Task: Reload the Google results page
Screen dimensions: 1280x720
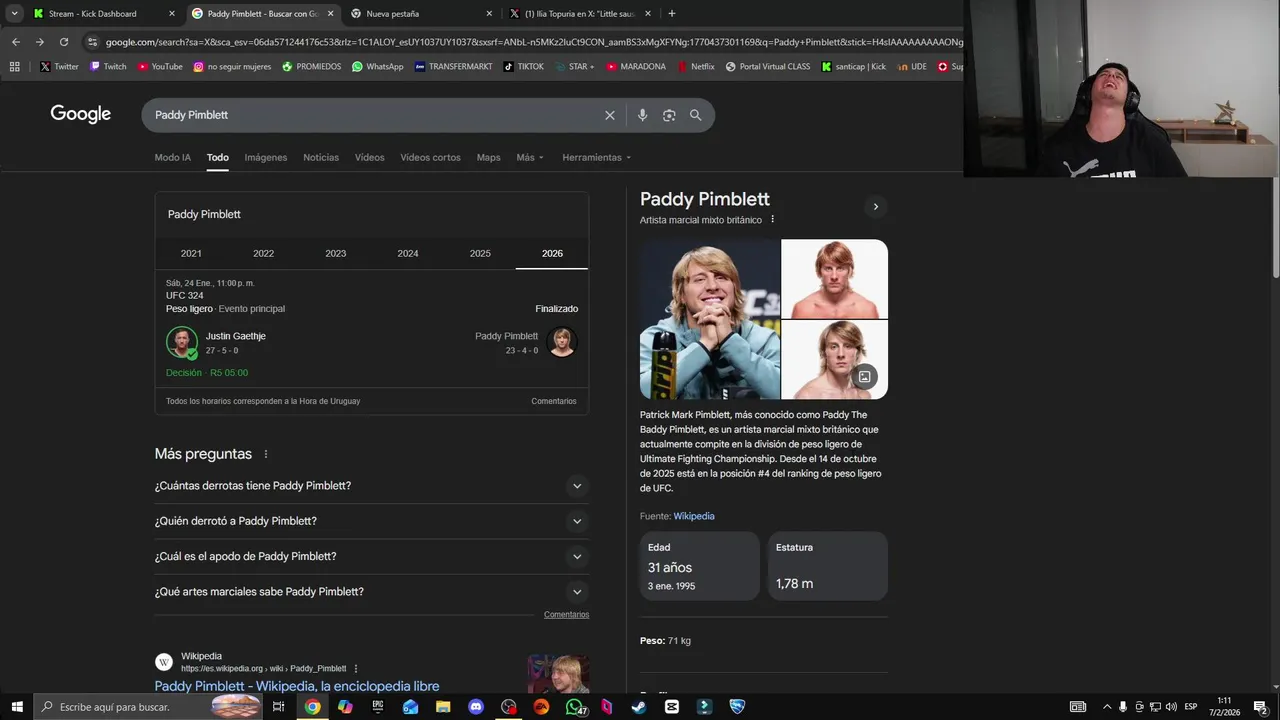Action: pos(64,42)
